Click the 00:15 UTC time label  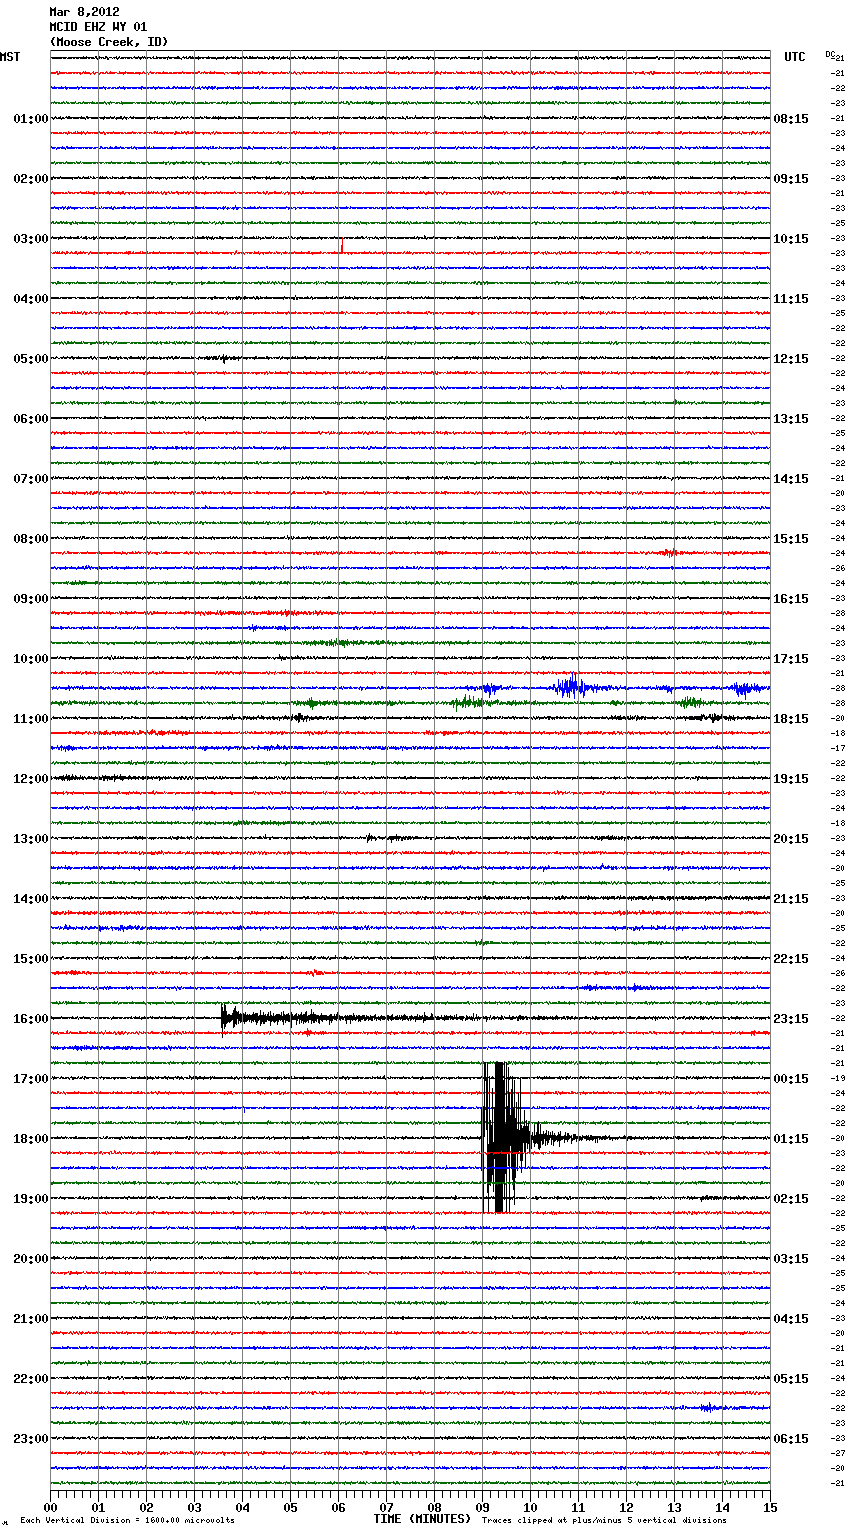coord(791,1079)
